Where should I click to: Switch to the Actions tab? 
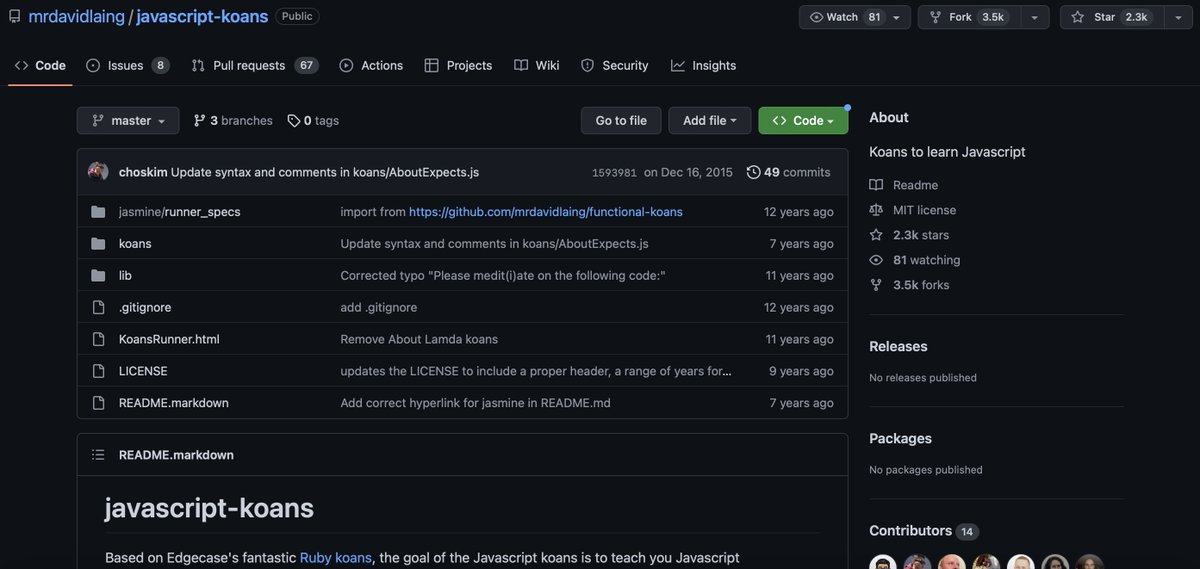[371, 65]
